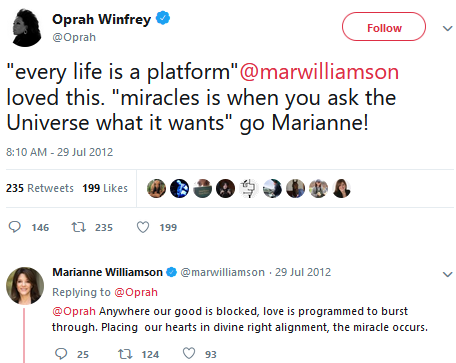Open the @marwilliamson mention in Oprah's tweet
Viewport: 456px width, 363px height.
pyautogui.click(x=319, y=72)
